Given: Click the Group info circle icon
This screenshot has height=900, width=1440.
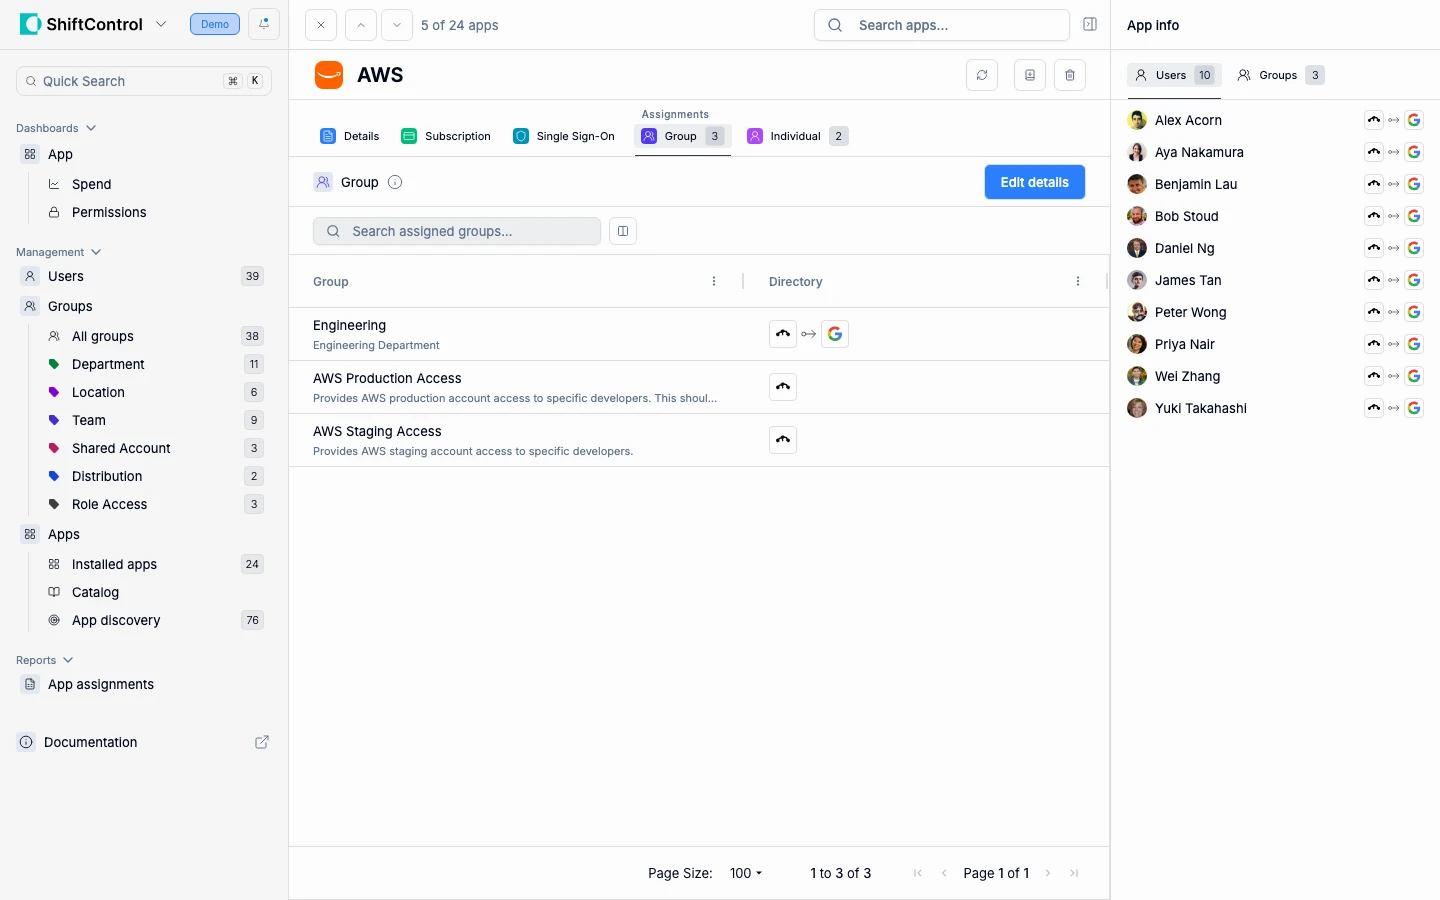Looking at the screenshot, I should pyautogui.click(x=395, y=182).
